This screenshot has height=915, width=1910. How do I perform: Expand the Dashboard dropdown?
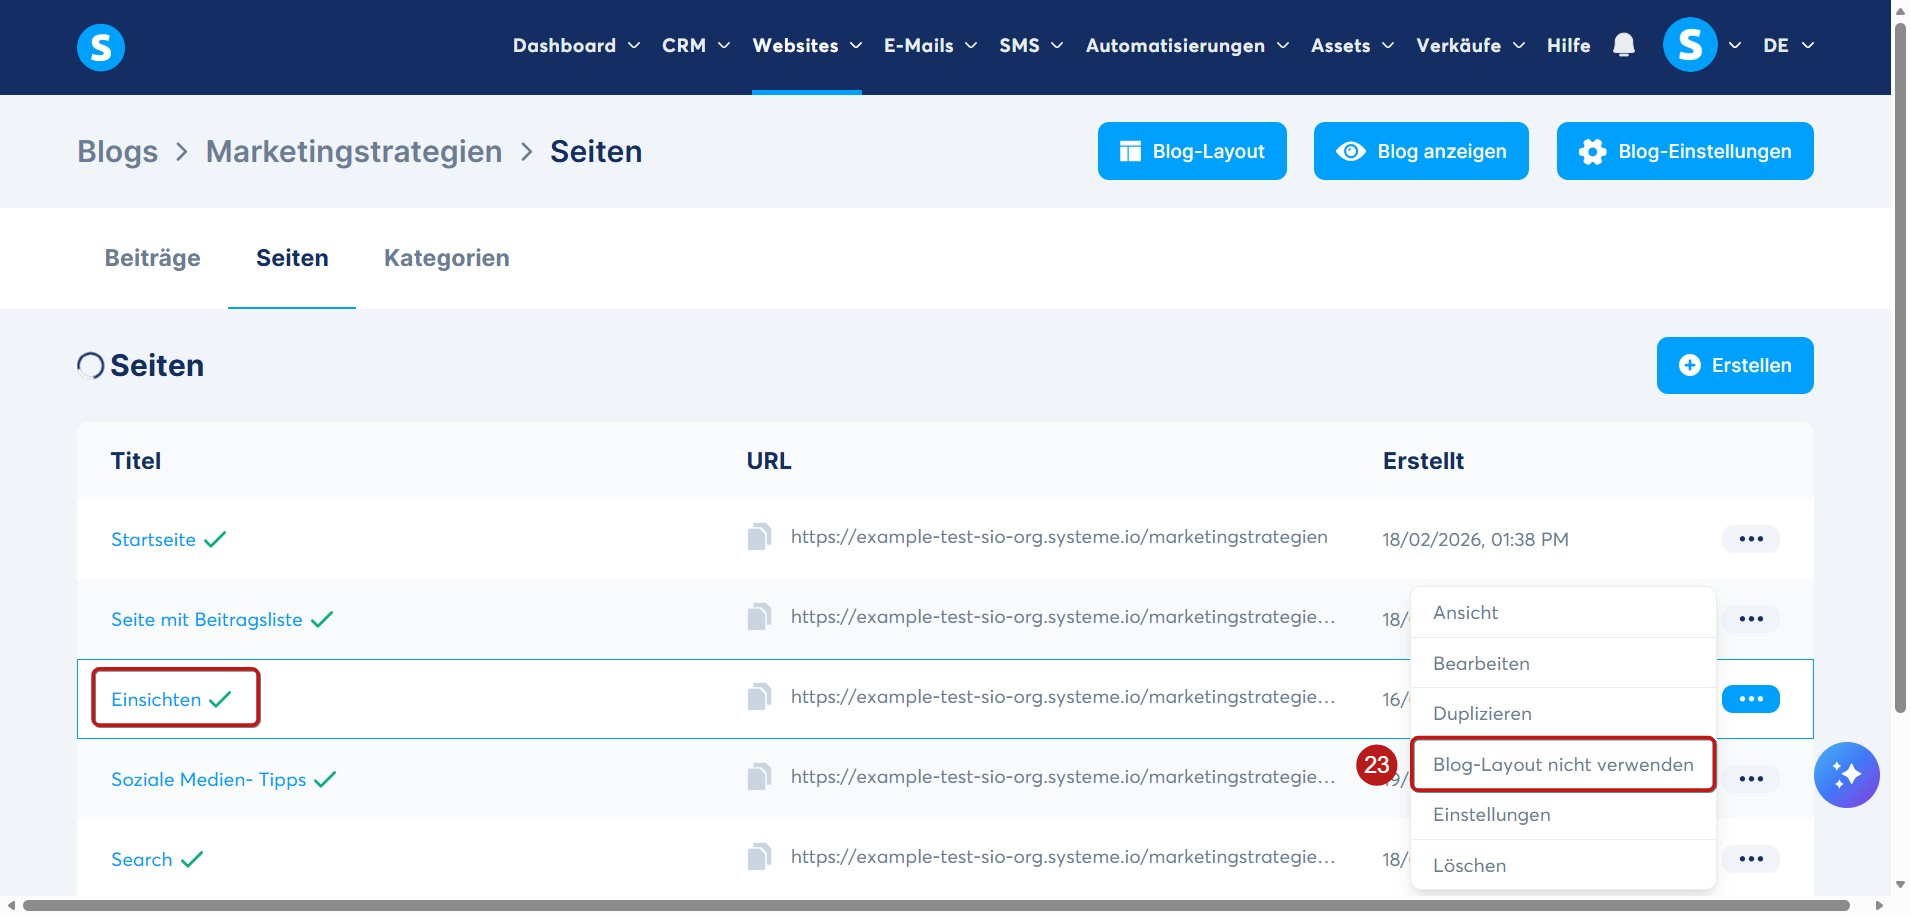coord(576,46)
